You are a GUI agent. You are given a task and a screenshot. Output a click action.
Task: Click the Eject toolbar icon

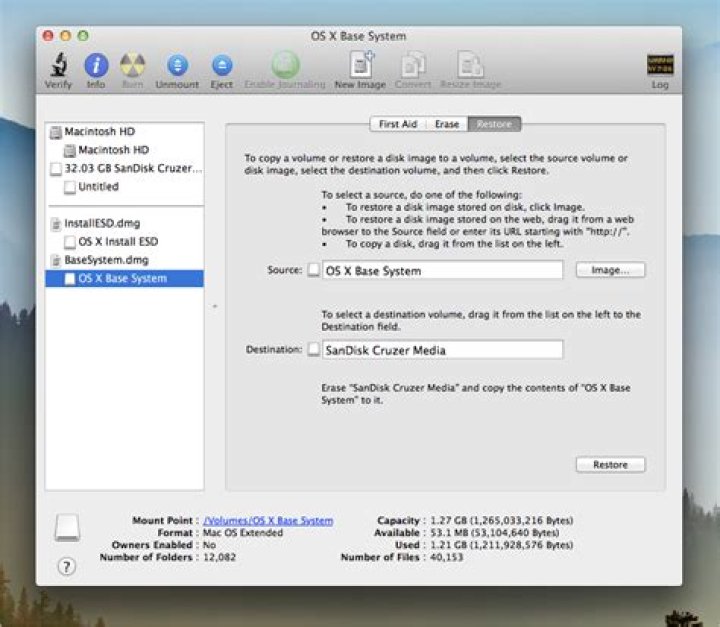point(222,65)
